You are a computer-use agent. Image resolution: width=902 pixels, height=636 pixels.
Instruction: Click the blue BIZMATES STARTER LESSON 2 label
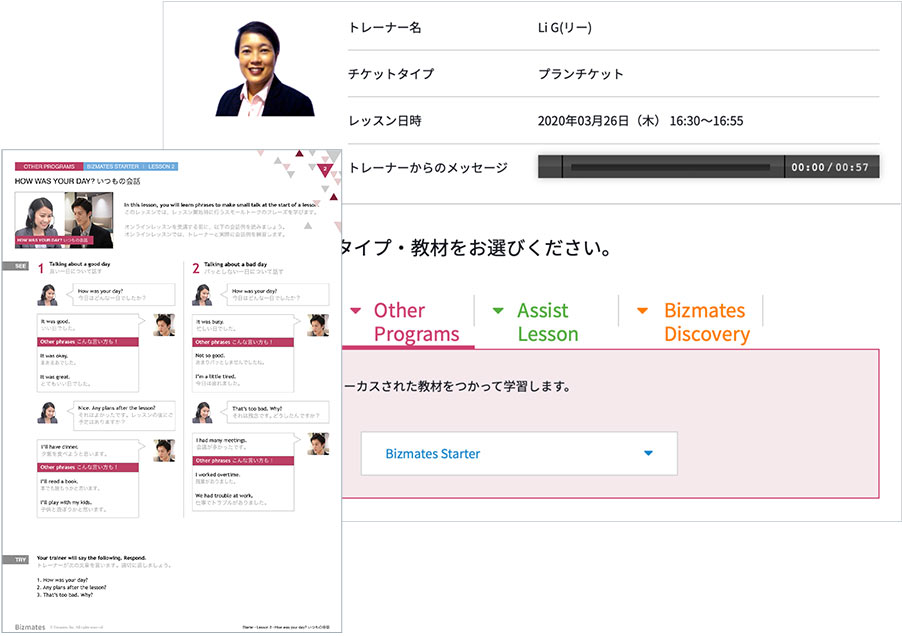pyautogui.click(x=130, y=165)
